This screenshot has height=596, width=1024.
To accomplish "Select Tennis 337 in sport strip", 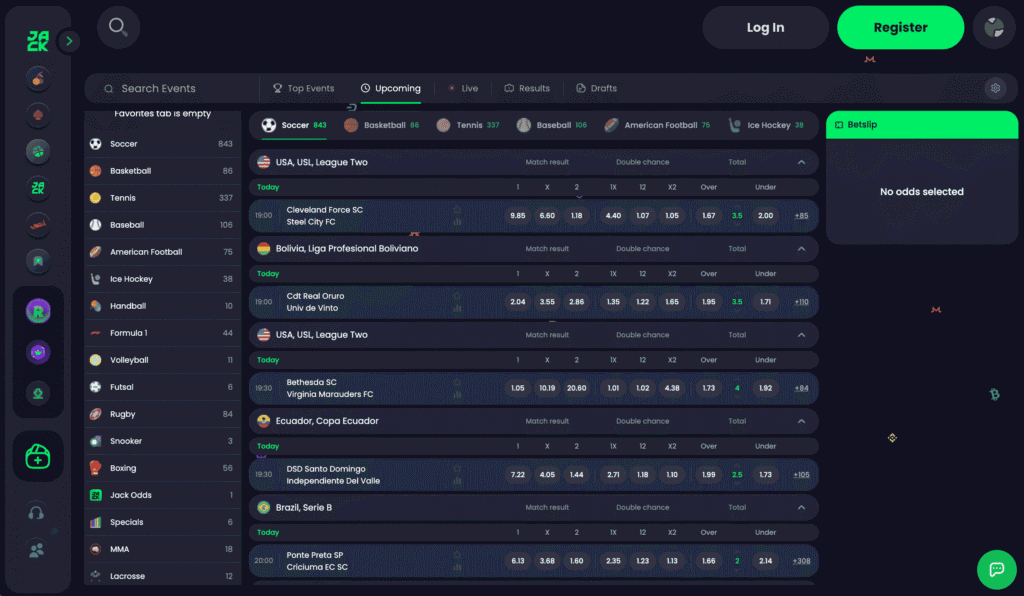I will coord(468,125).
